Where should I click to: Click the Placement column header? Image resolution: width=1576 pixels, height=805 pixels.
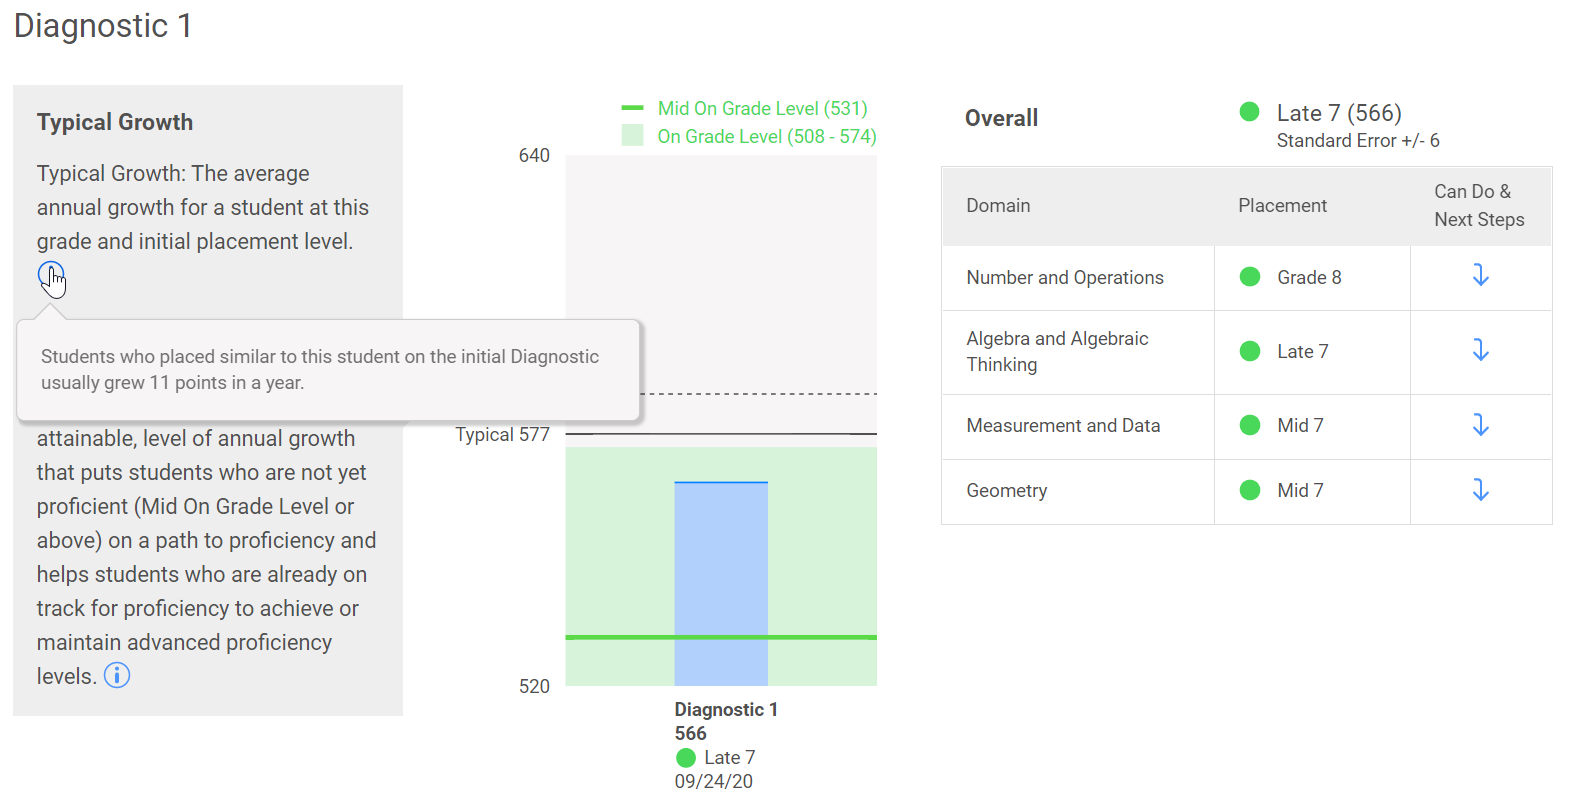click(x=1282, y=205)
